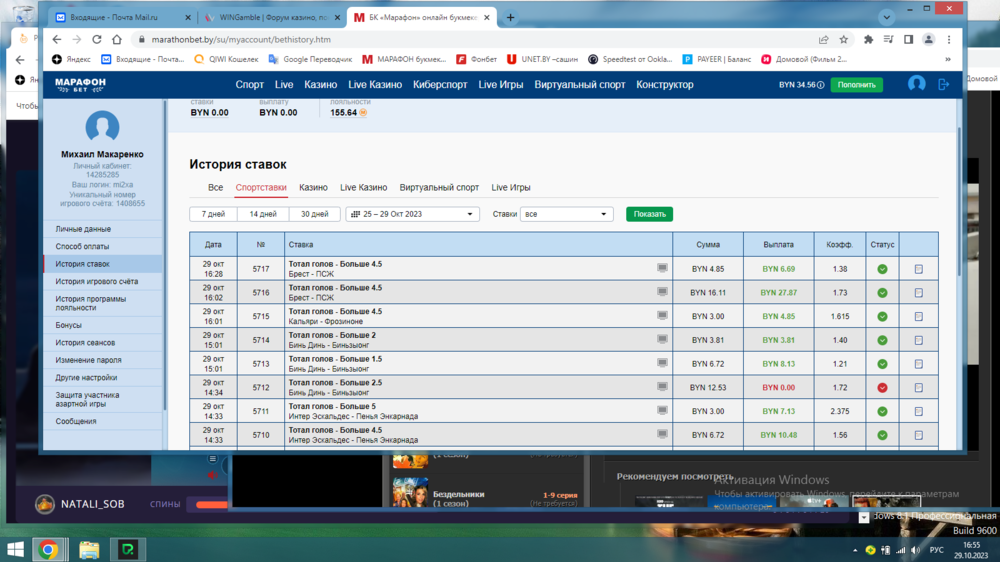Open Бонусы in the left sidebar
1000x562 pixels.
(x=69, y=325)
